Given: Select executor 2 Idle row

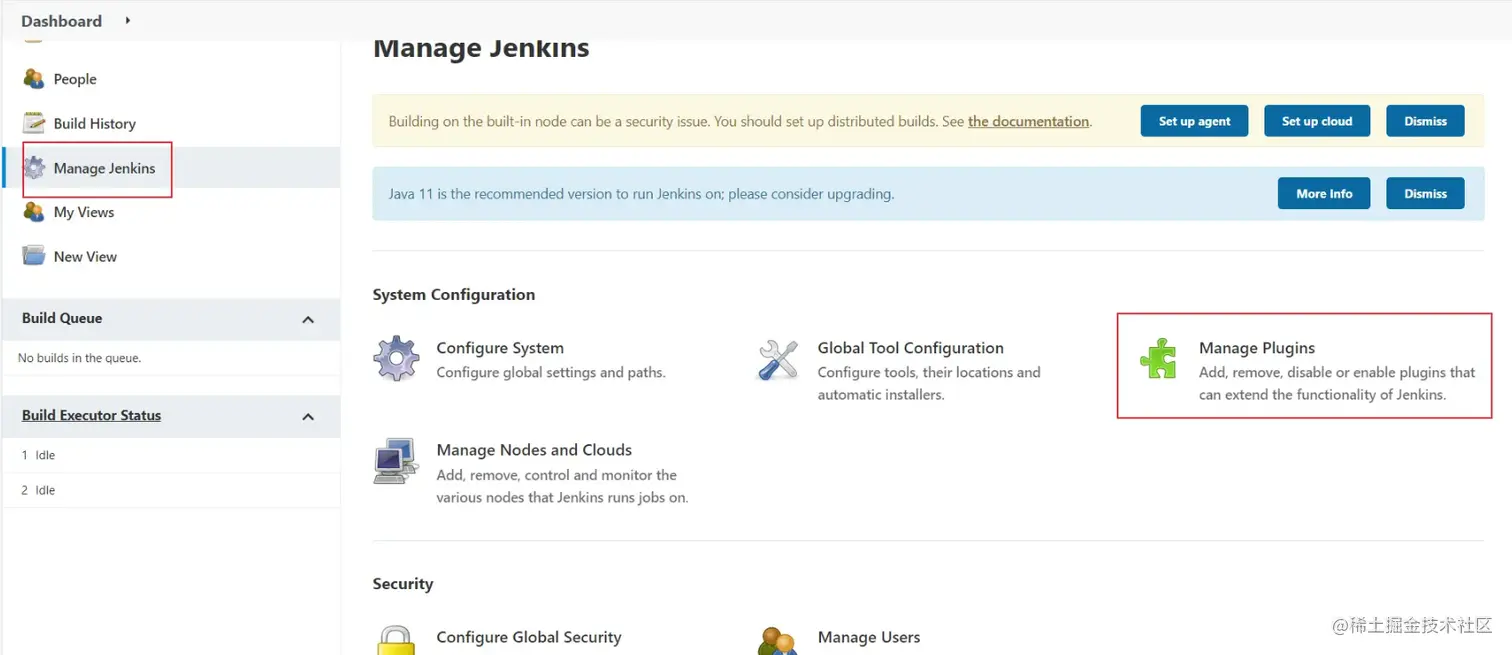Looking at the screenshot, I should pos(170,490).
